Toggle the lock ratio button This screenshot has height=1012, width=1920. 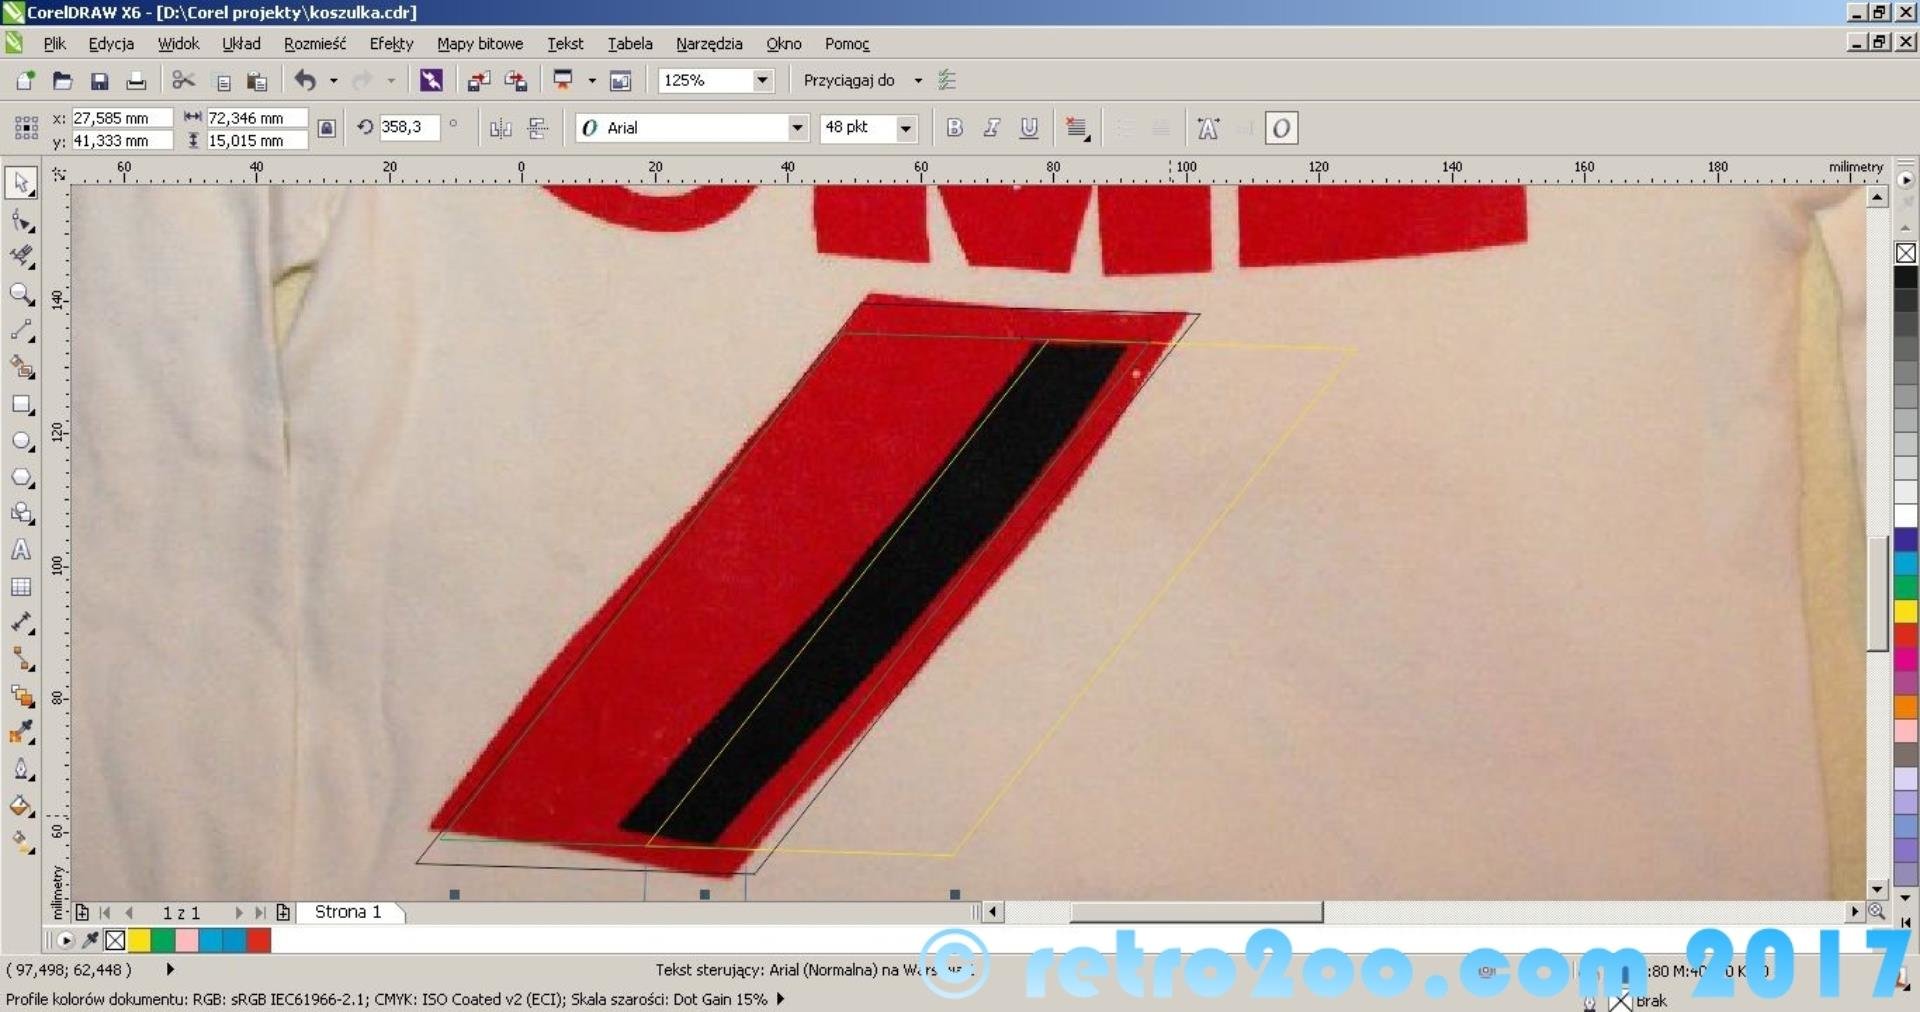(326, 128)
